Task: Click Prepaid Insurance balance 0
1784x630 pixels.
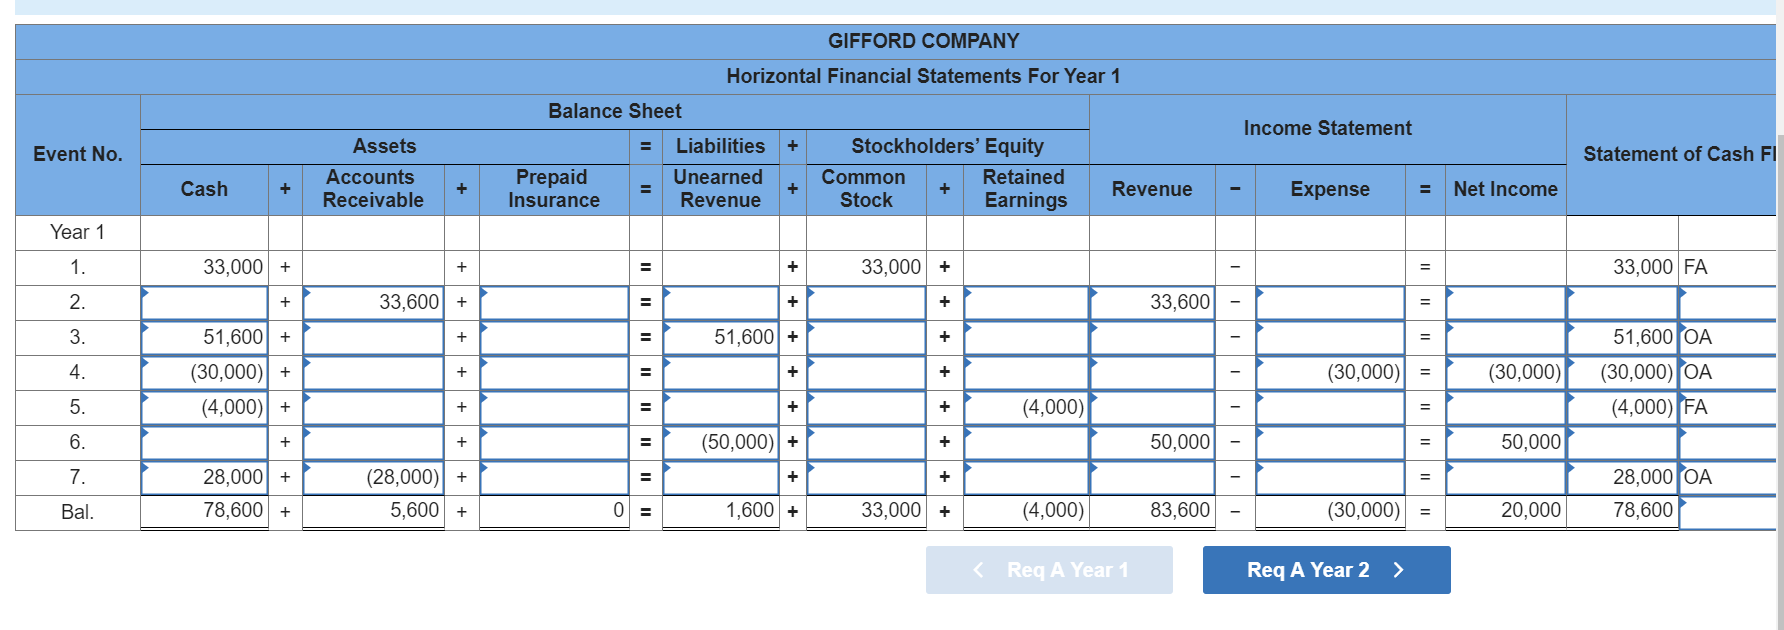Action: pyautogui.click(x=554, y=511)
